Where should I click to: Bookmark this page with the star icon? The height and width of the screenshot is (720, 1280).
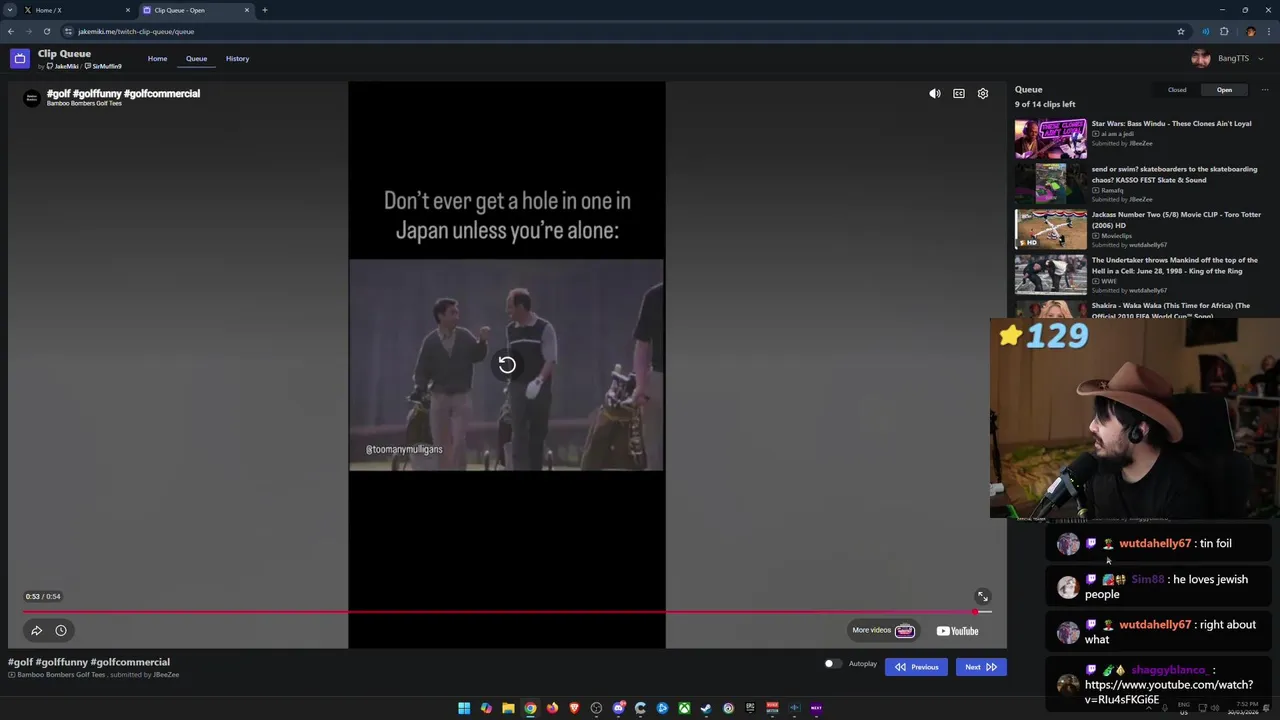pos(1181,31)
